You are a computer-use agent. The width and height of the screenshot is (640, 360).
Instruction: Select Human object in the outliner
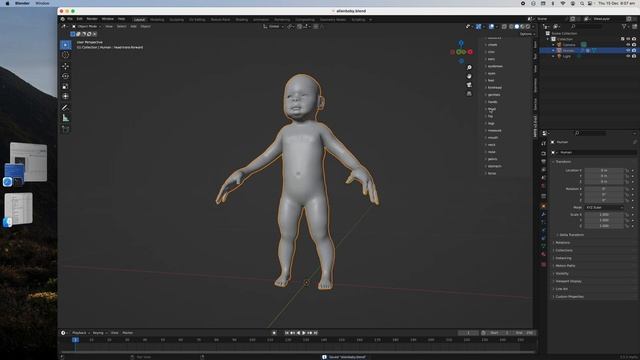pos(568,51)
